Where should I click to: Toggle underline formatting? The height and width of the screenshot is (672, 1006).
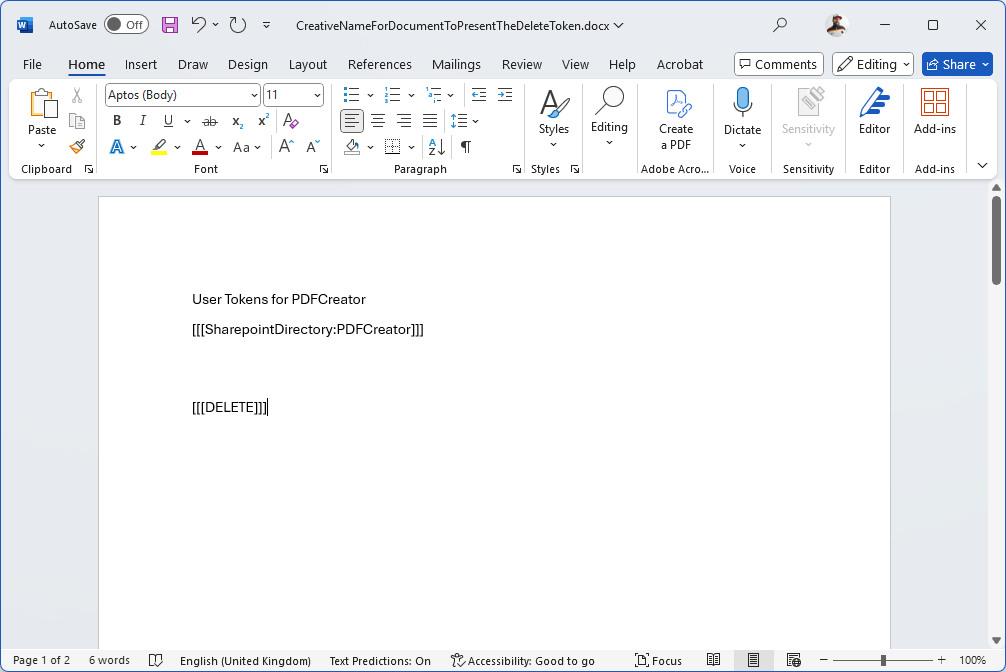click(x=168, y=121)
